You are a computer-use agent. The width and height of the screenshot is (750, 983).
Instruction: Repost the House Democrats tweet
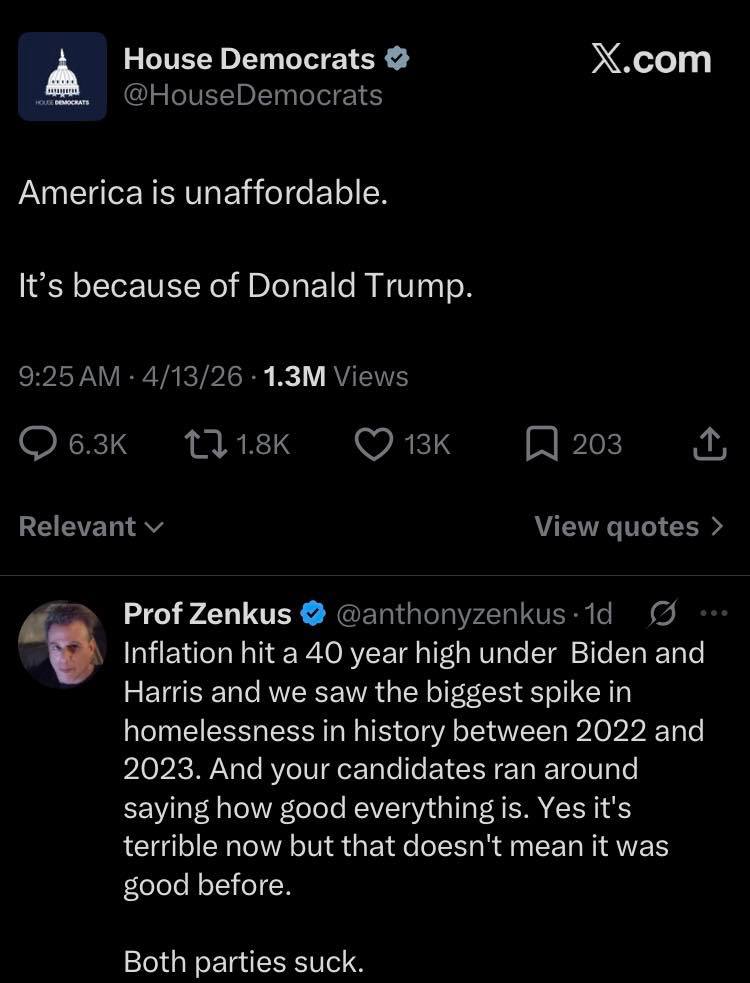(x=205, y=443)
